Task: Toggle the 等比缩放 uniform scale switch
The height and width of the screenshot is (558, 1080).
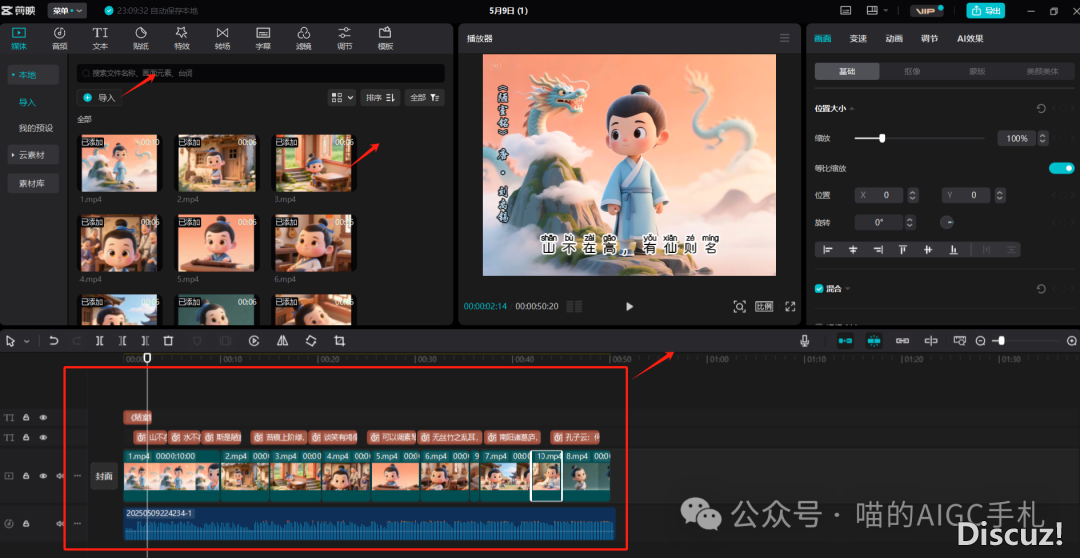Action: 1061,168
